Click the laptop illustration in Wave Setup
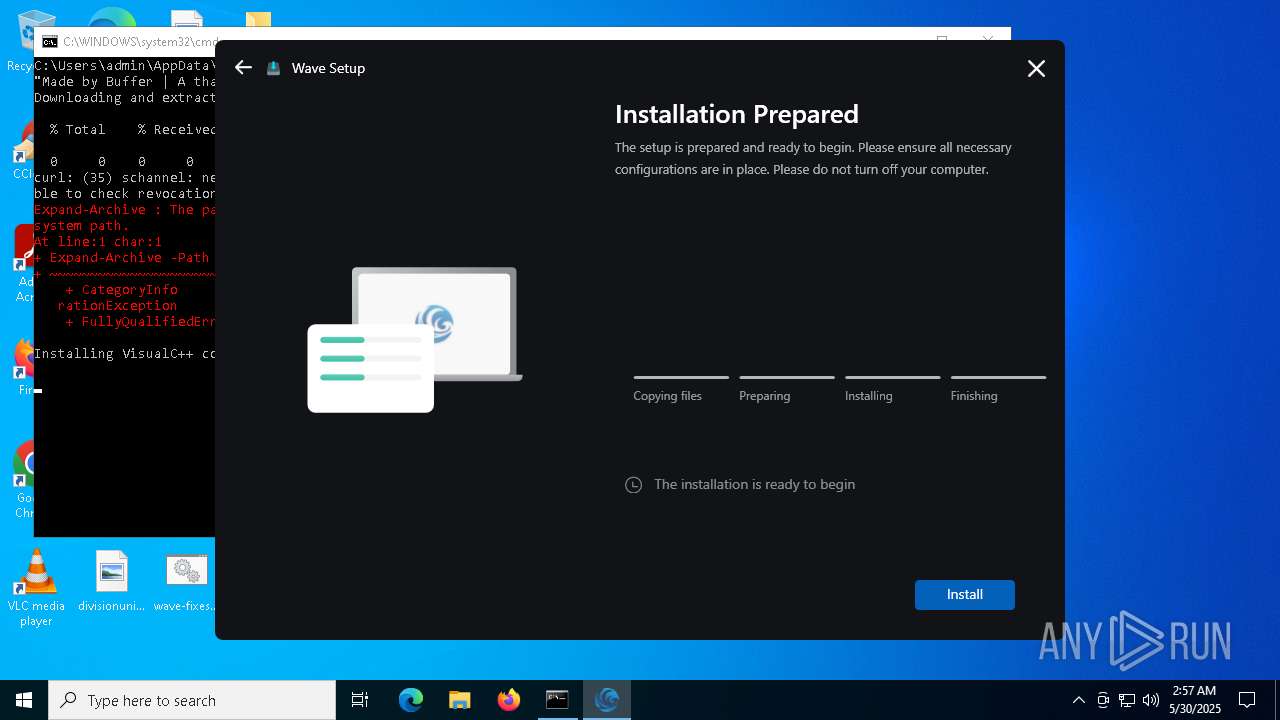The height and width of the screenshot is (720, 1280). 415,339
